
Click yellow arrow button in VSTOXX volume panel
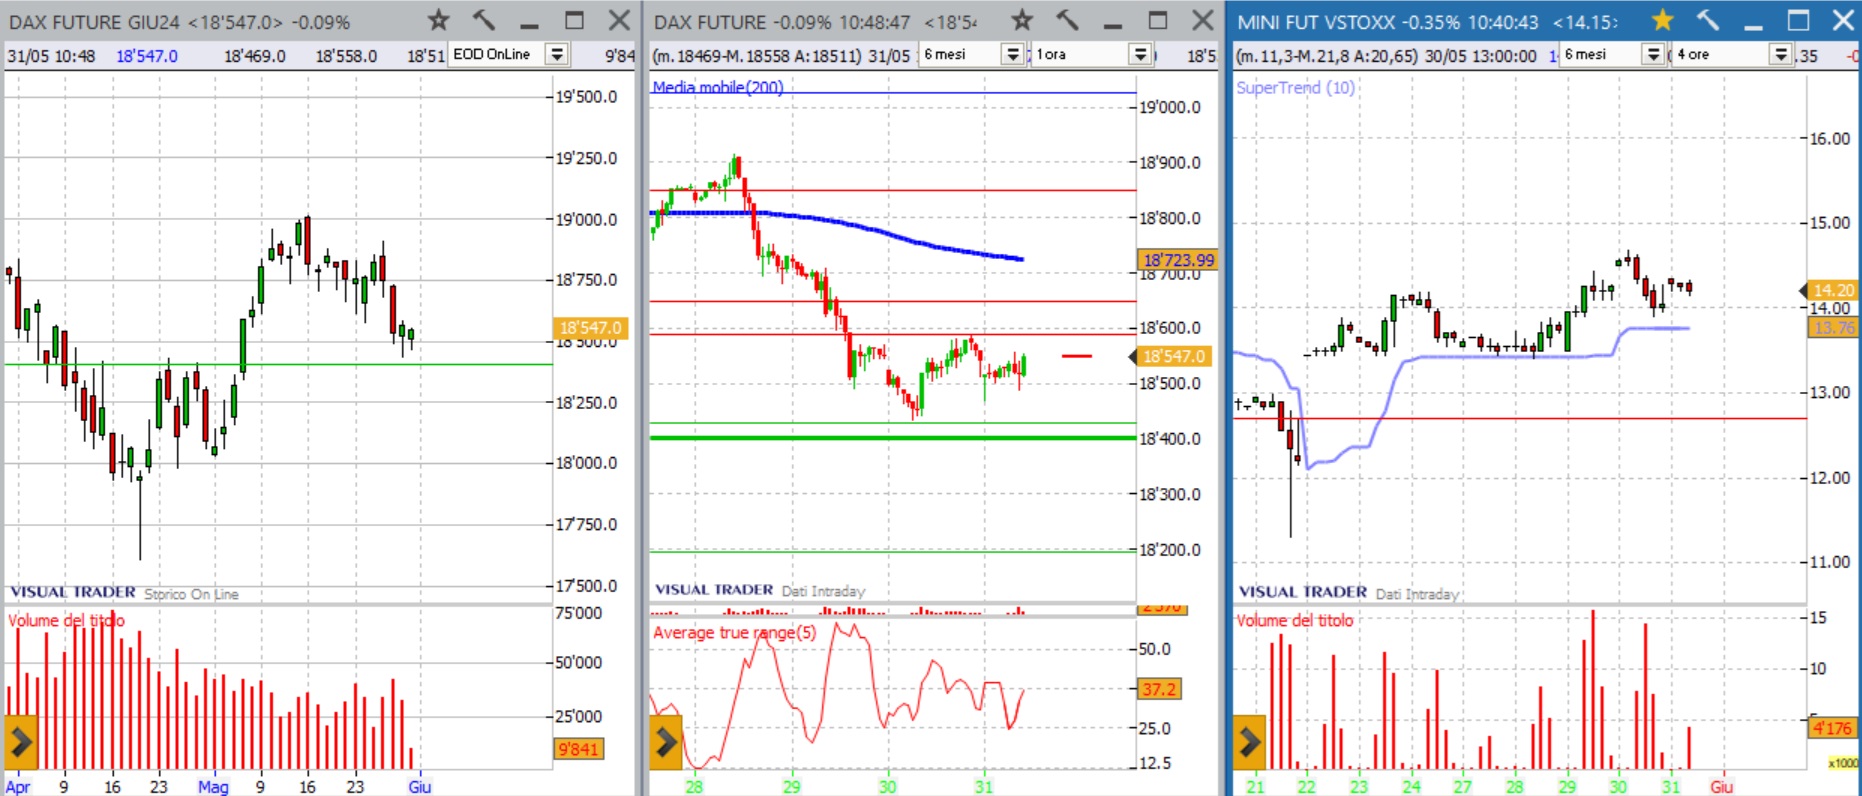1249,742
